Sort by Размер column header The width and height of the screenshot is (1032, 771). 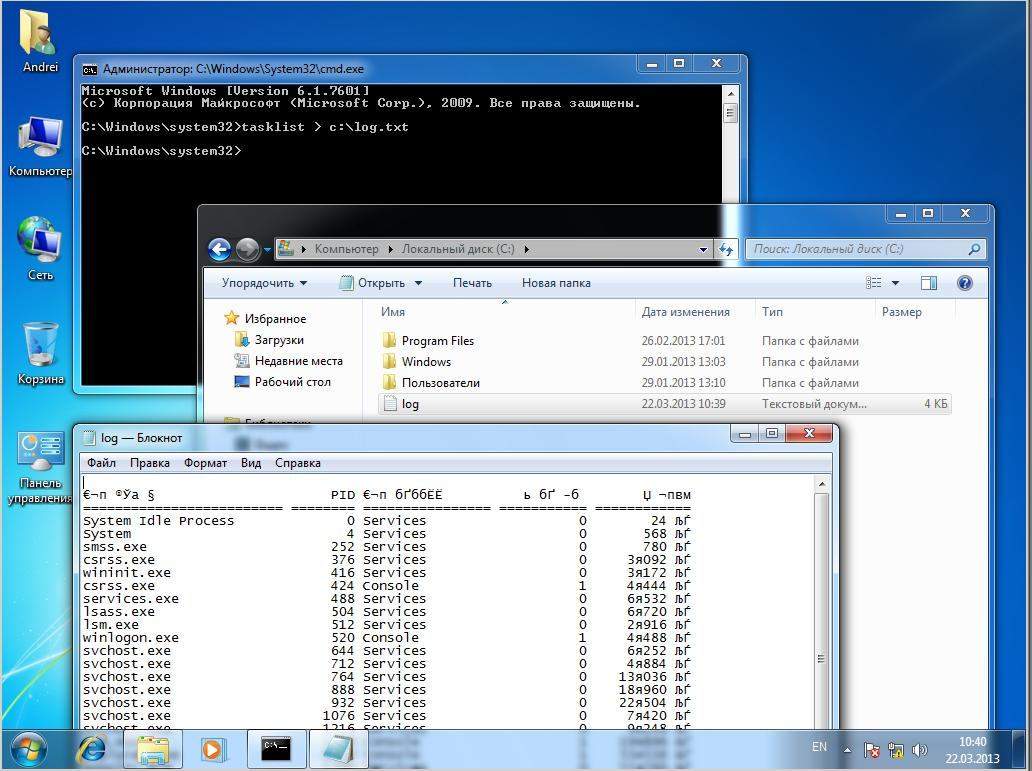(x=901, y=312)
